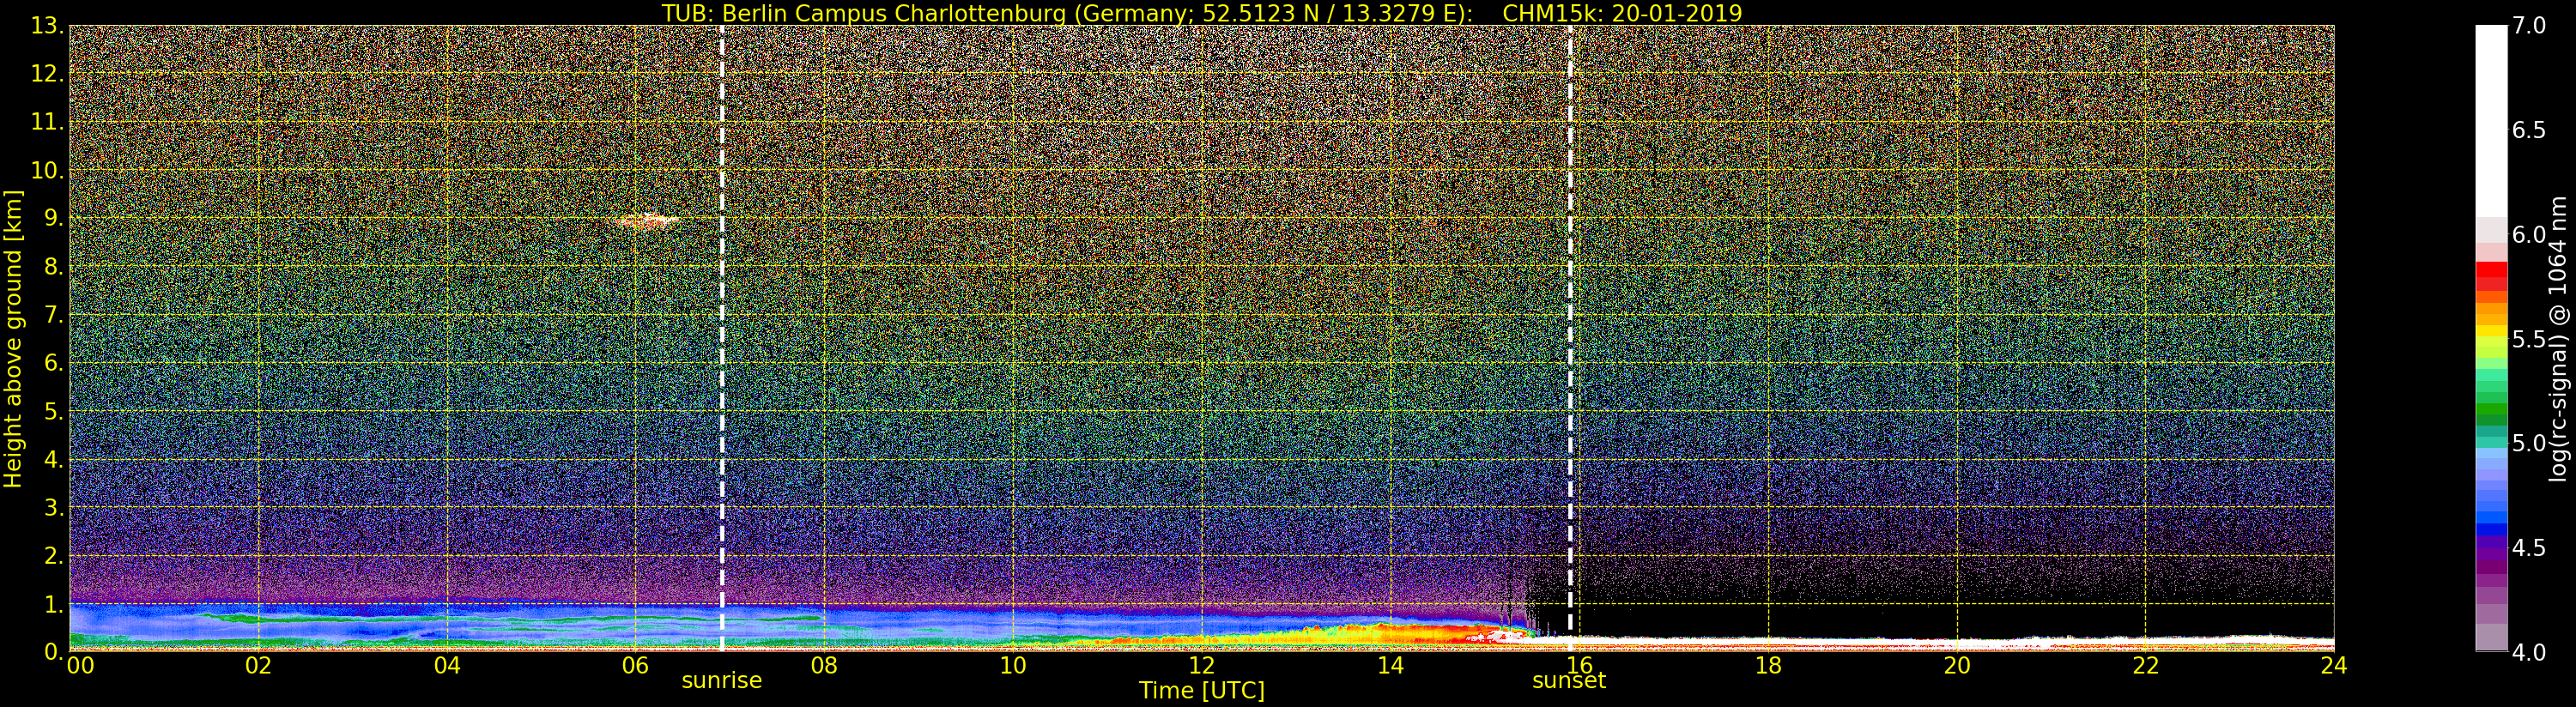Click the '5.0' colorbar scale value

pos(2529,443)
